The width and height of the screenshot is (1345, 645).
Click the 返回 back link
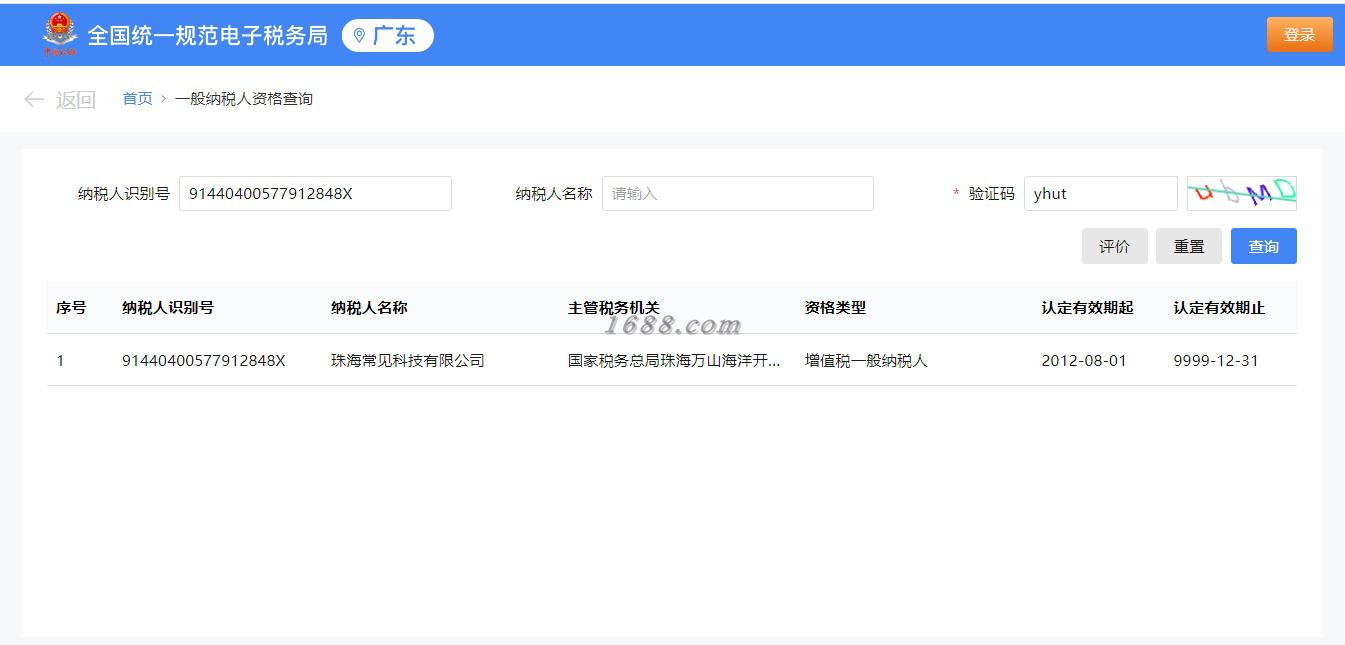76,99
